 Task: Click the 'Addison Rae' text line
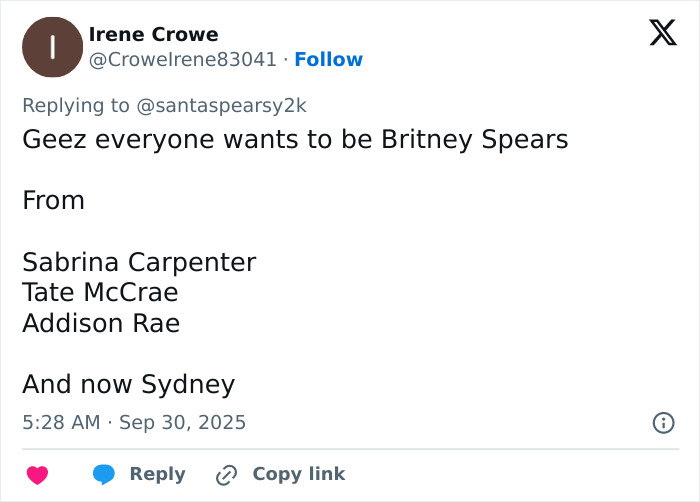pyautogui.click(x=101, y=323)
